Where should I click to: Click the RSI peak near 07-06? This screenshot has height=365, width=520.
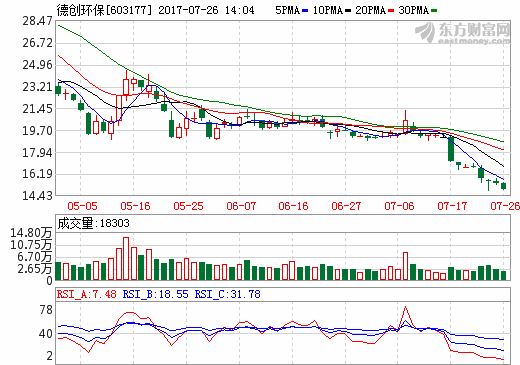[x=405, y=307]
